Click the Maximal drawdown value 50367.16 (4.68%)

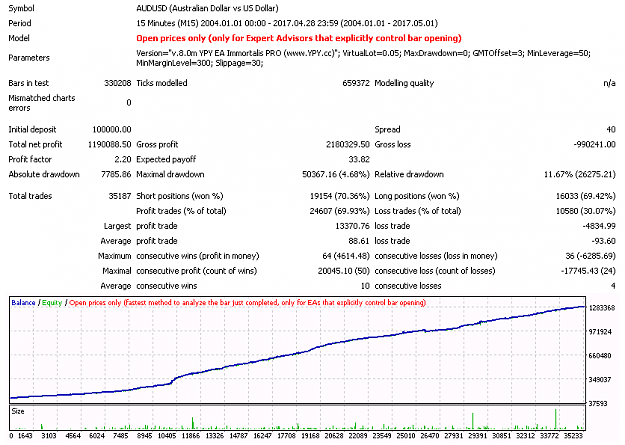pyautogui.click(x=336, y=174)
